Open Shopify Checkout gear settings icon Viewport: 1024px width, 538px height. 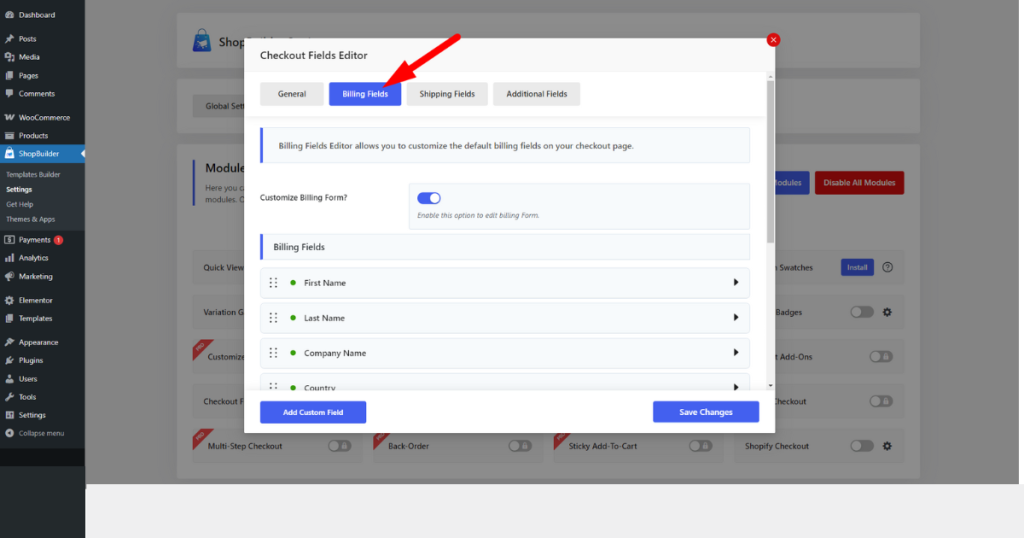tap(887, 446)
